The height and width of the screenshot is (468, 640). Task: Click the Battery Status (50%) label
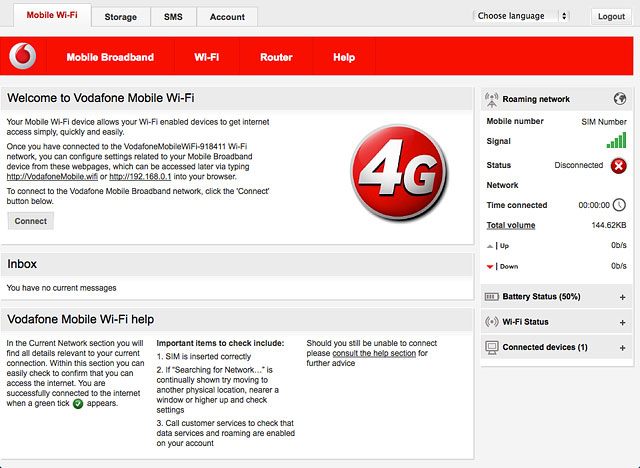click(x=541, y=297)
